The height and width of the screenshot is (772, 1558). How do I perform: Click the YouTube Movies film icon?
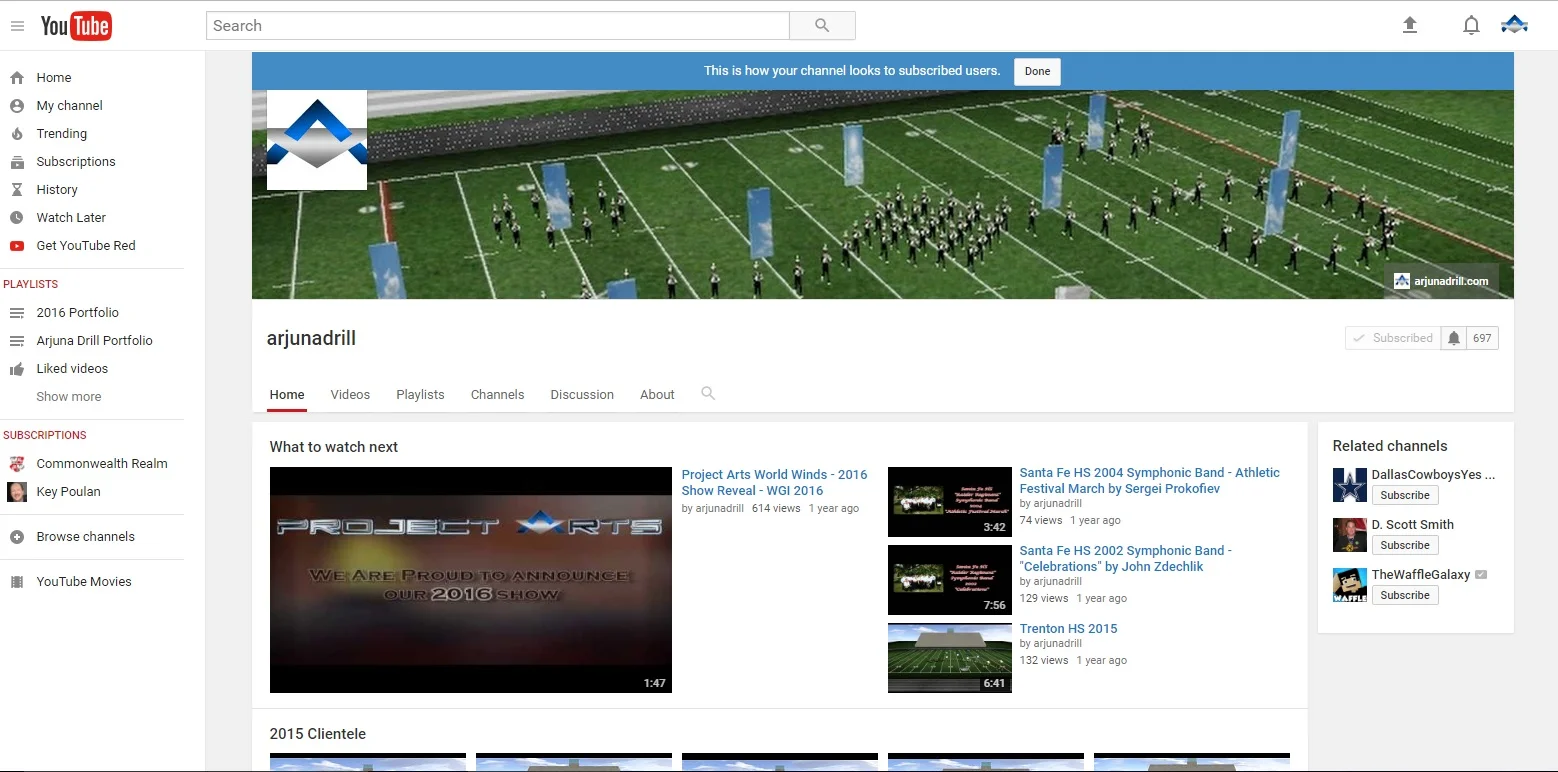click(x=17, y=581)
